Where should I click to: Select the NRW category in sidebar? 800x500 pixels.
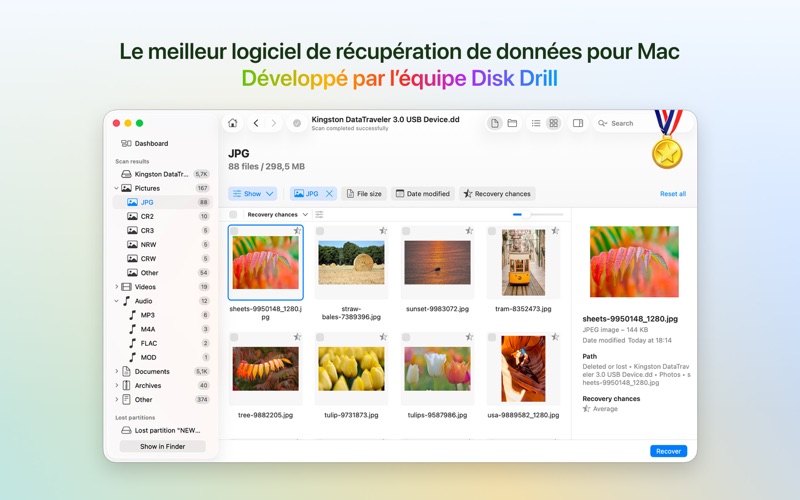(163, 244)
